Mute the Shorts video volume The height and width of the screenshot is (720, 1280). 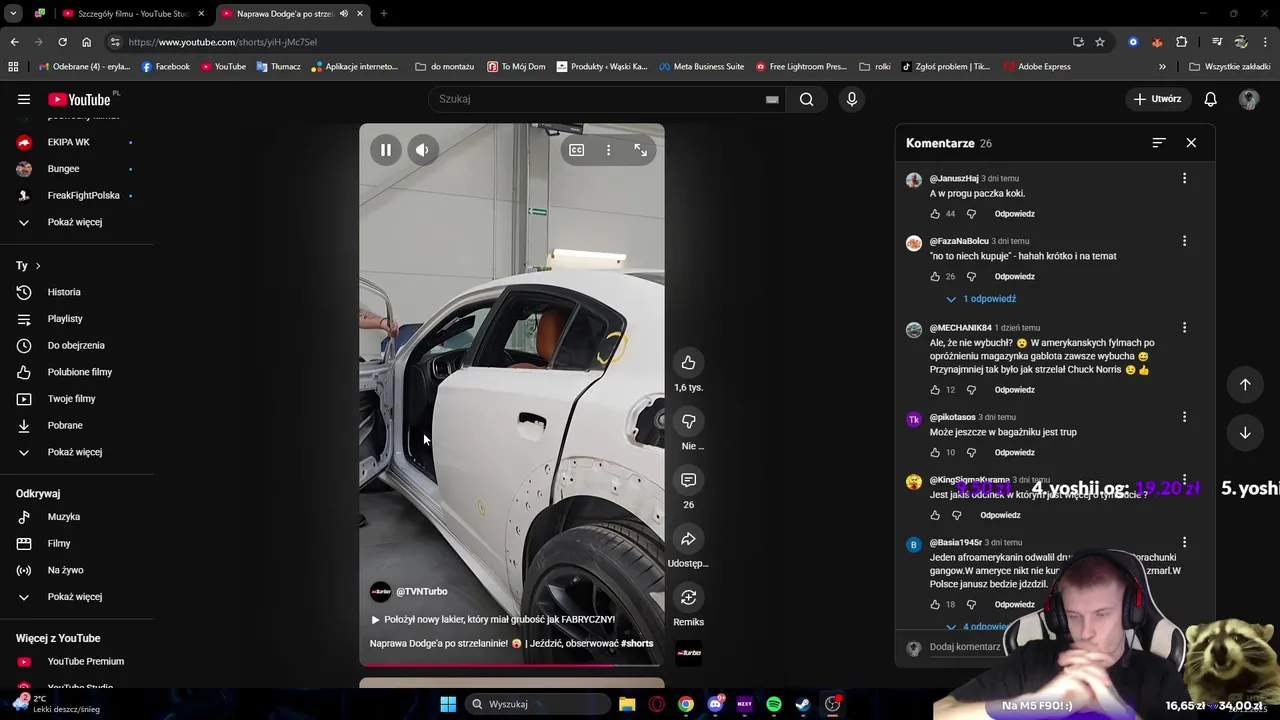422,150
